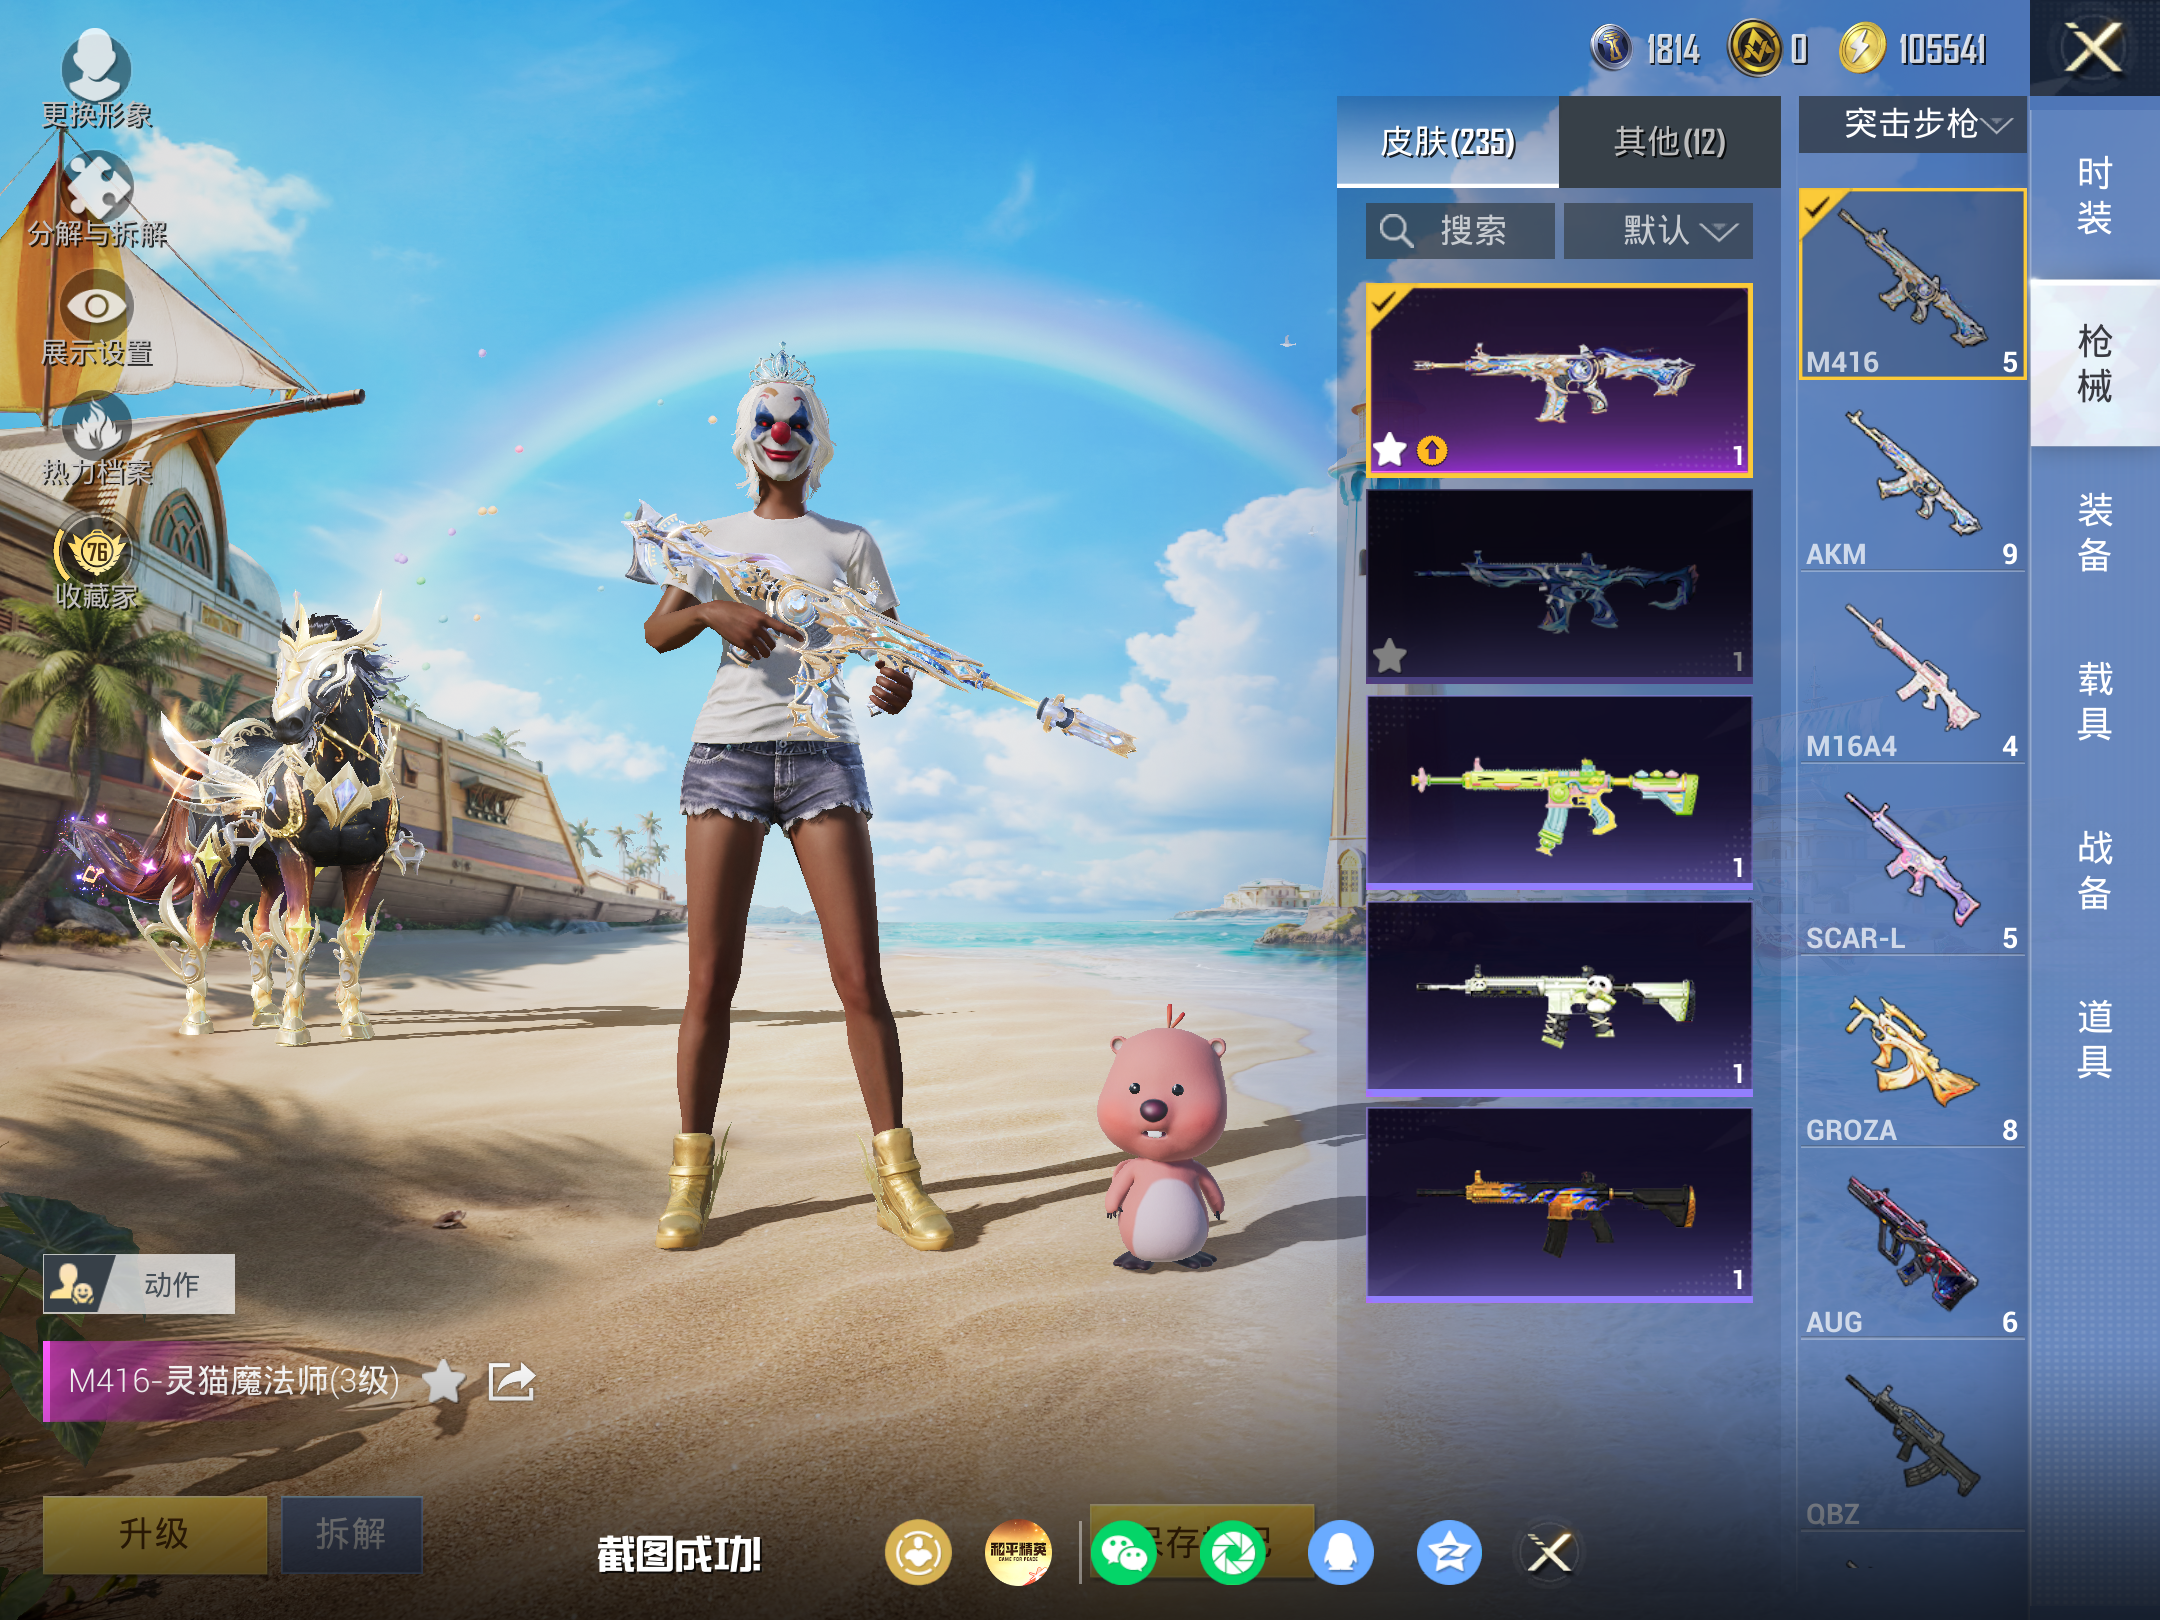Open the 热力档案 flame icon
This screenshot has width=2160, height=1620.
point(97,425)
